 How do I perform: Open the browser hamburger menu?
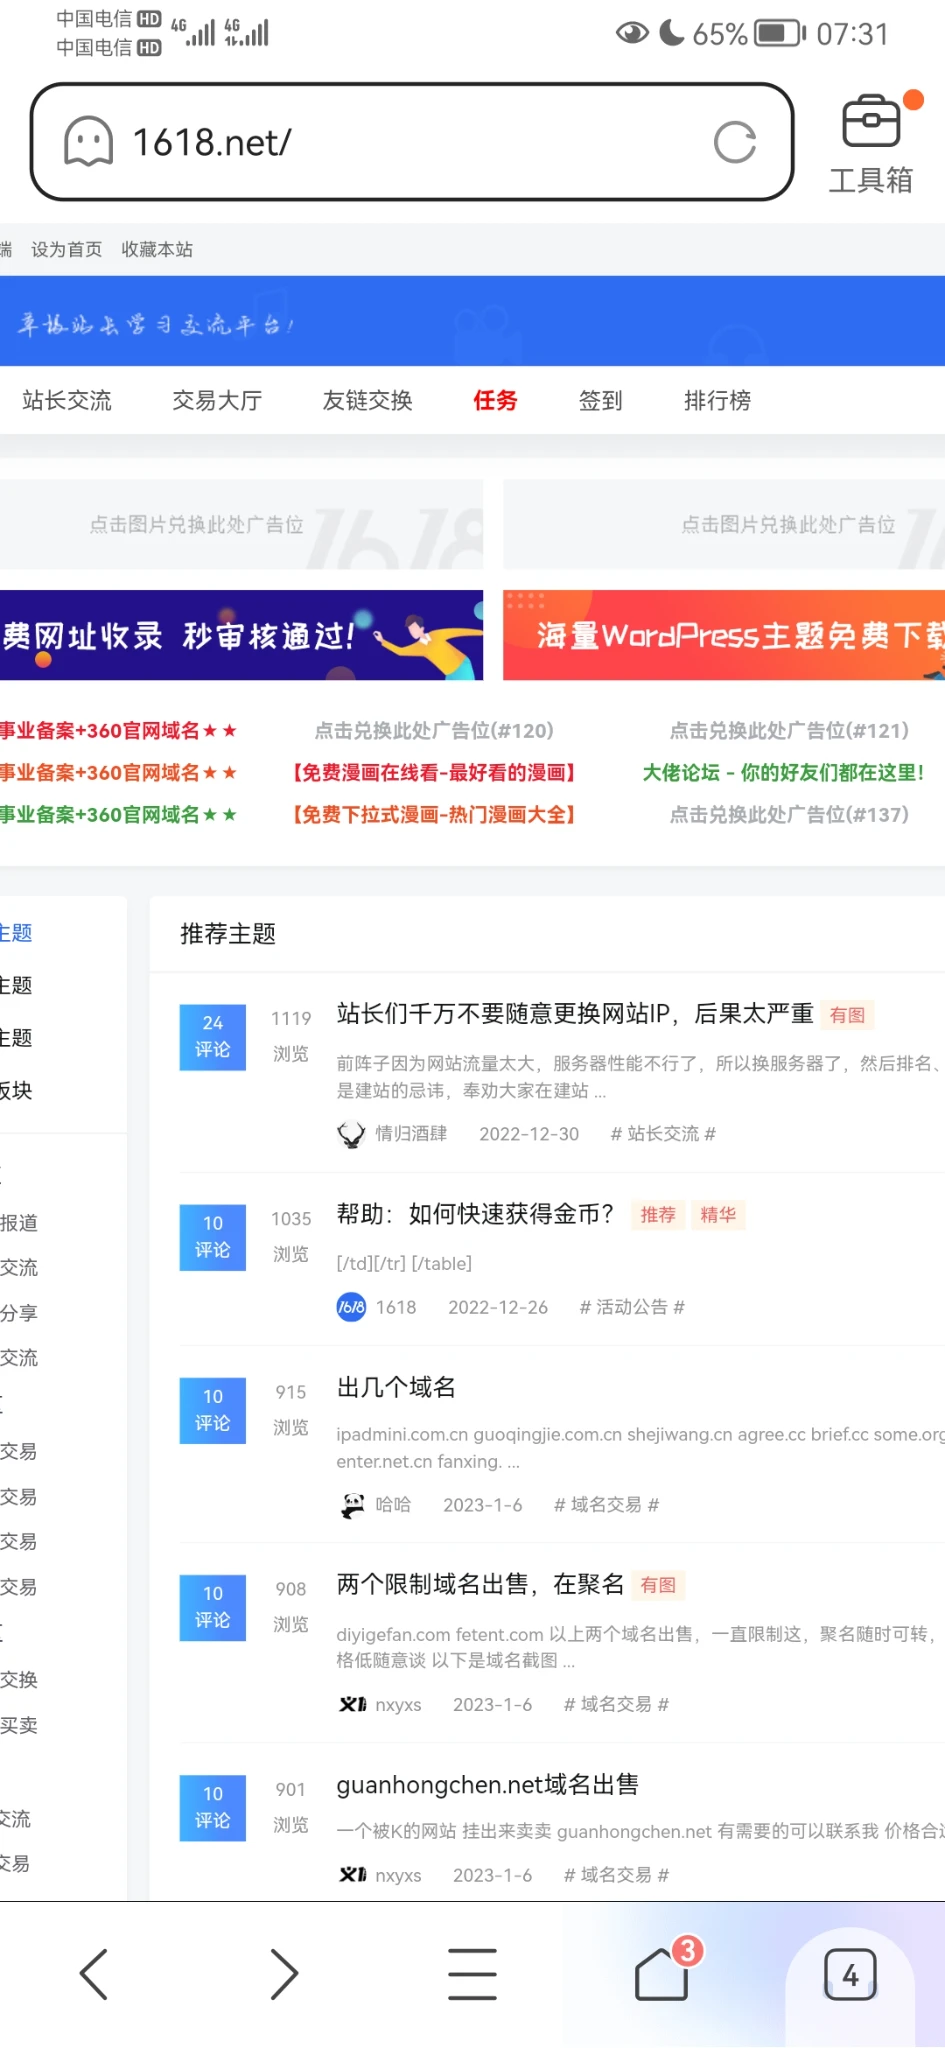[x=472, y=1975]
